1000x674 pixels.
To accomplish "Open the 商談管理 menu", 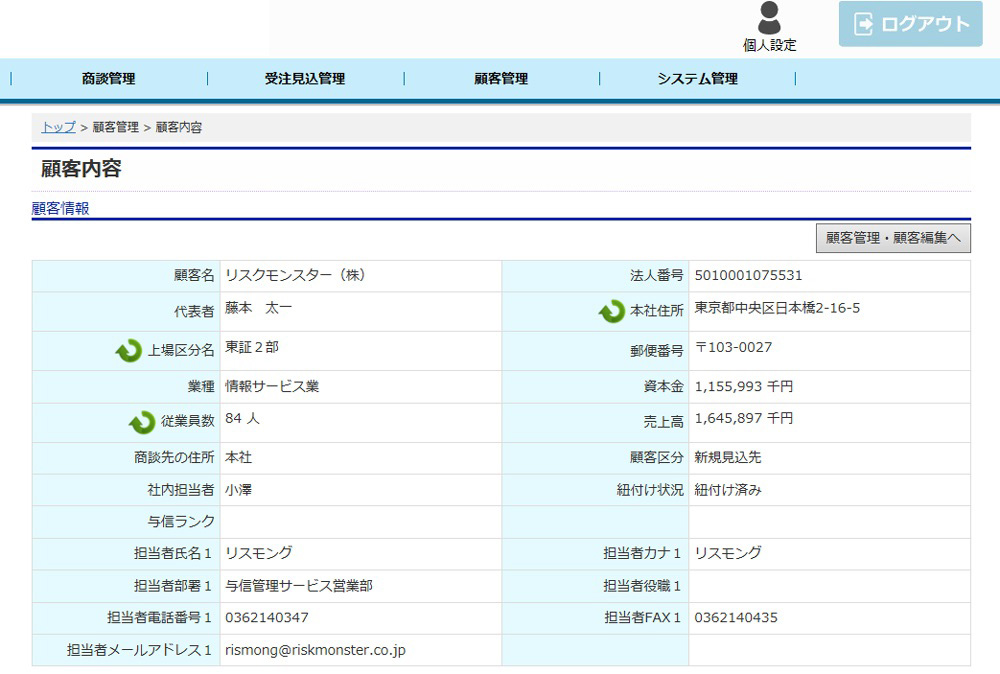I will coord(108,79).
